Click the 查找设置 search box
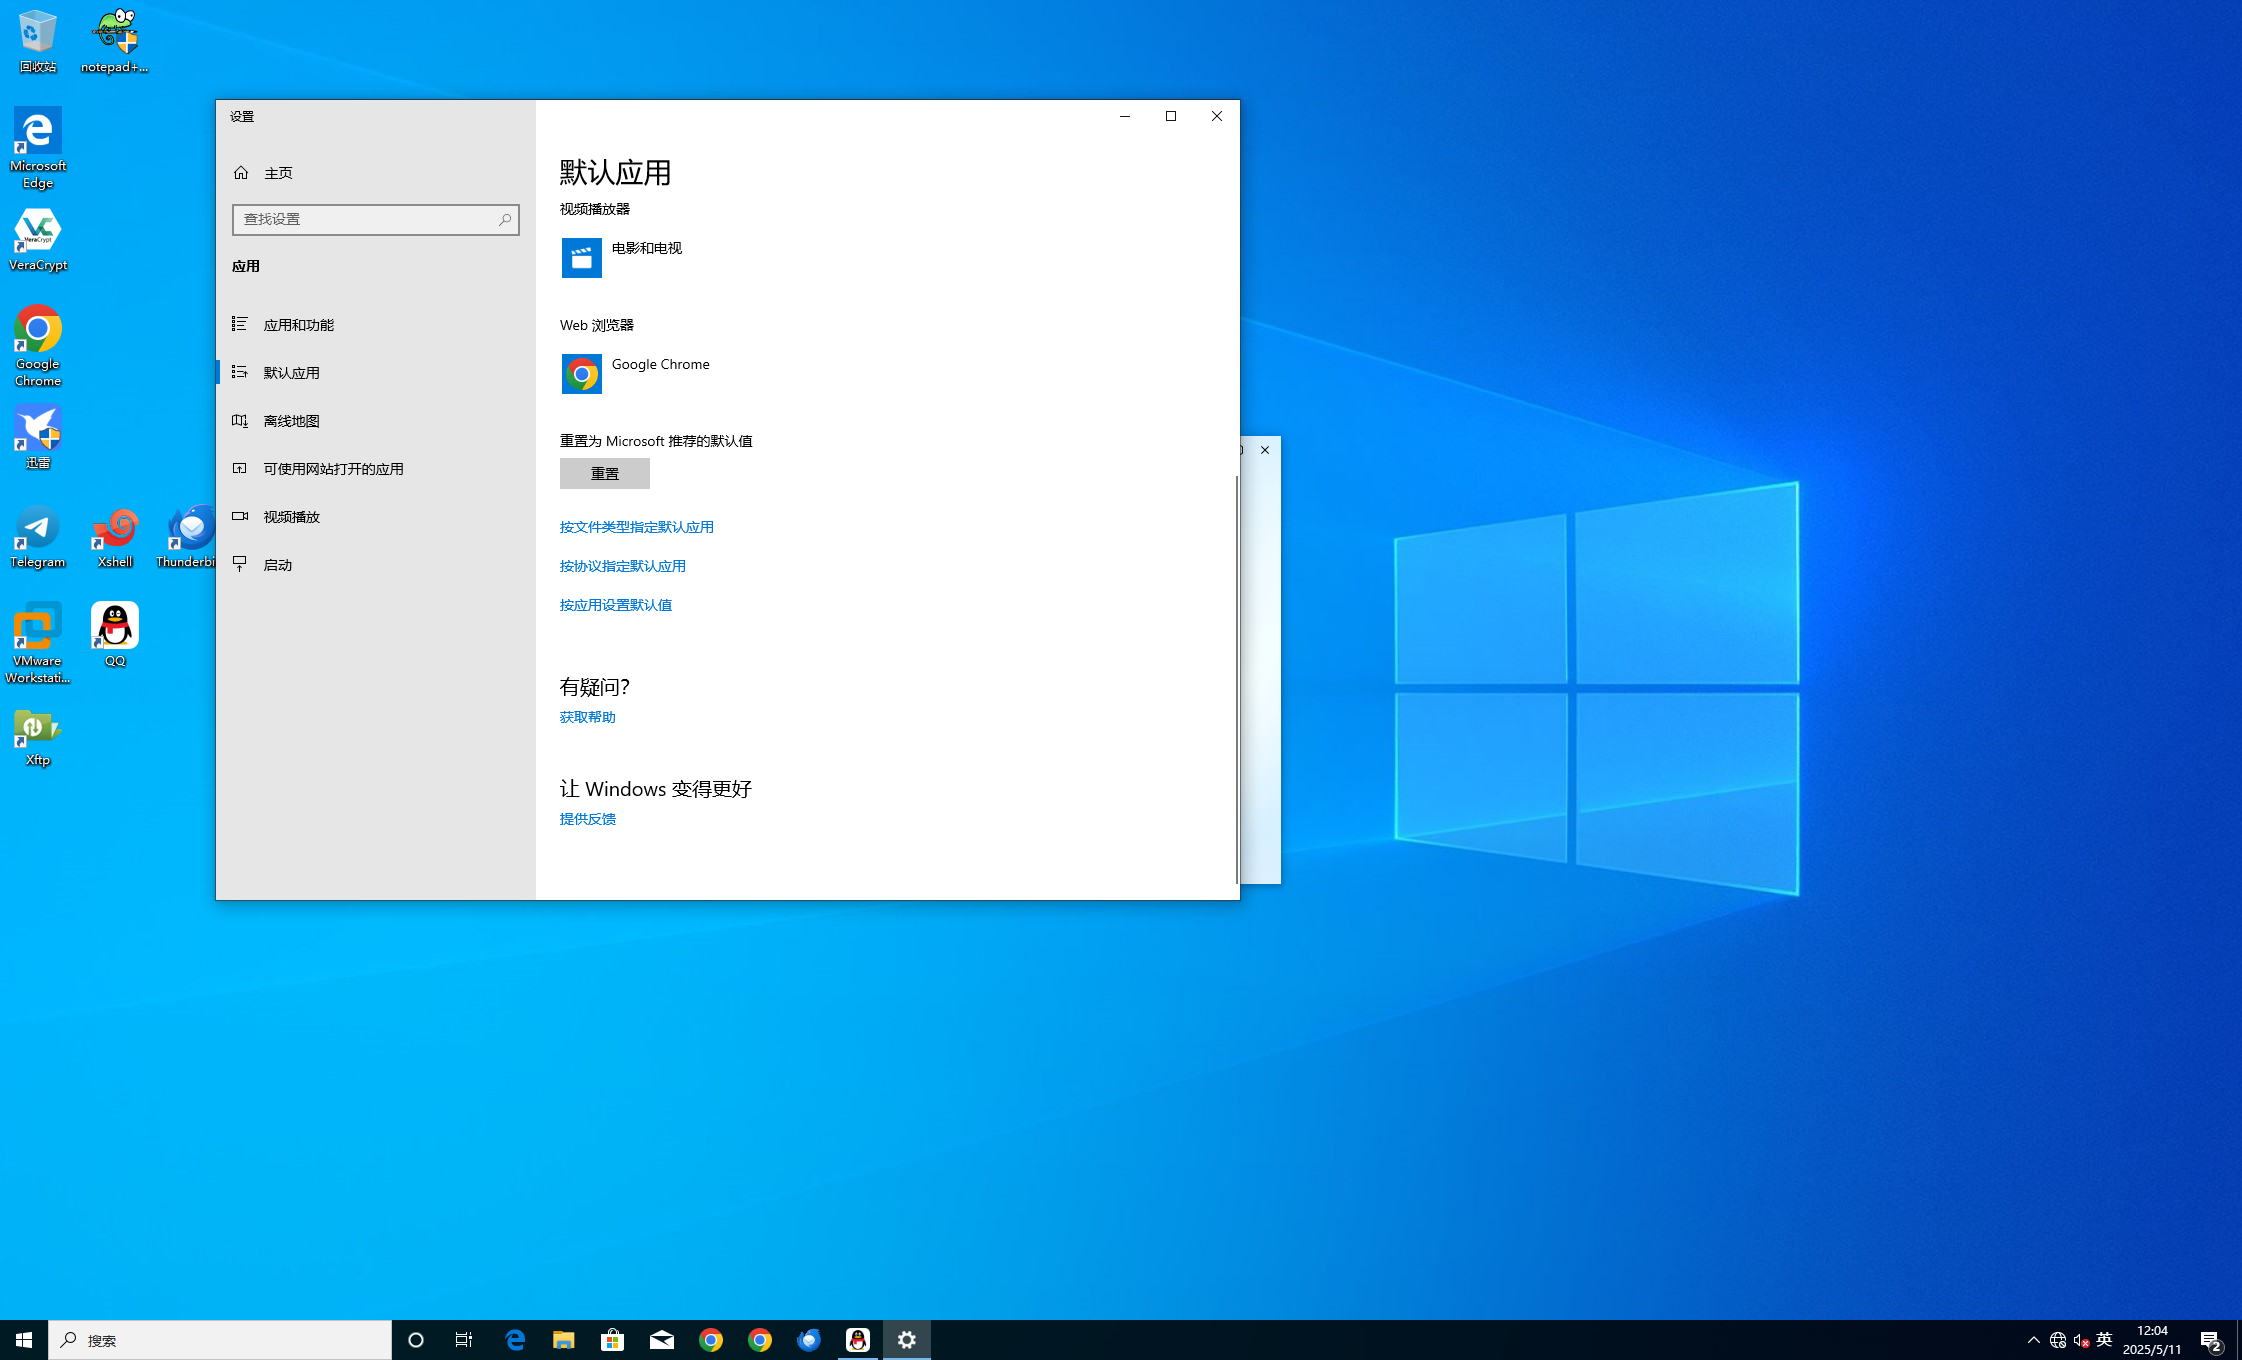Screen dimensions: 2242x1360 [x=376, y=220]
